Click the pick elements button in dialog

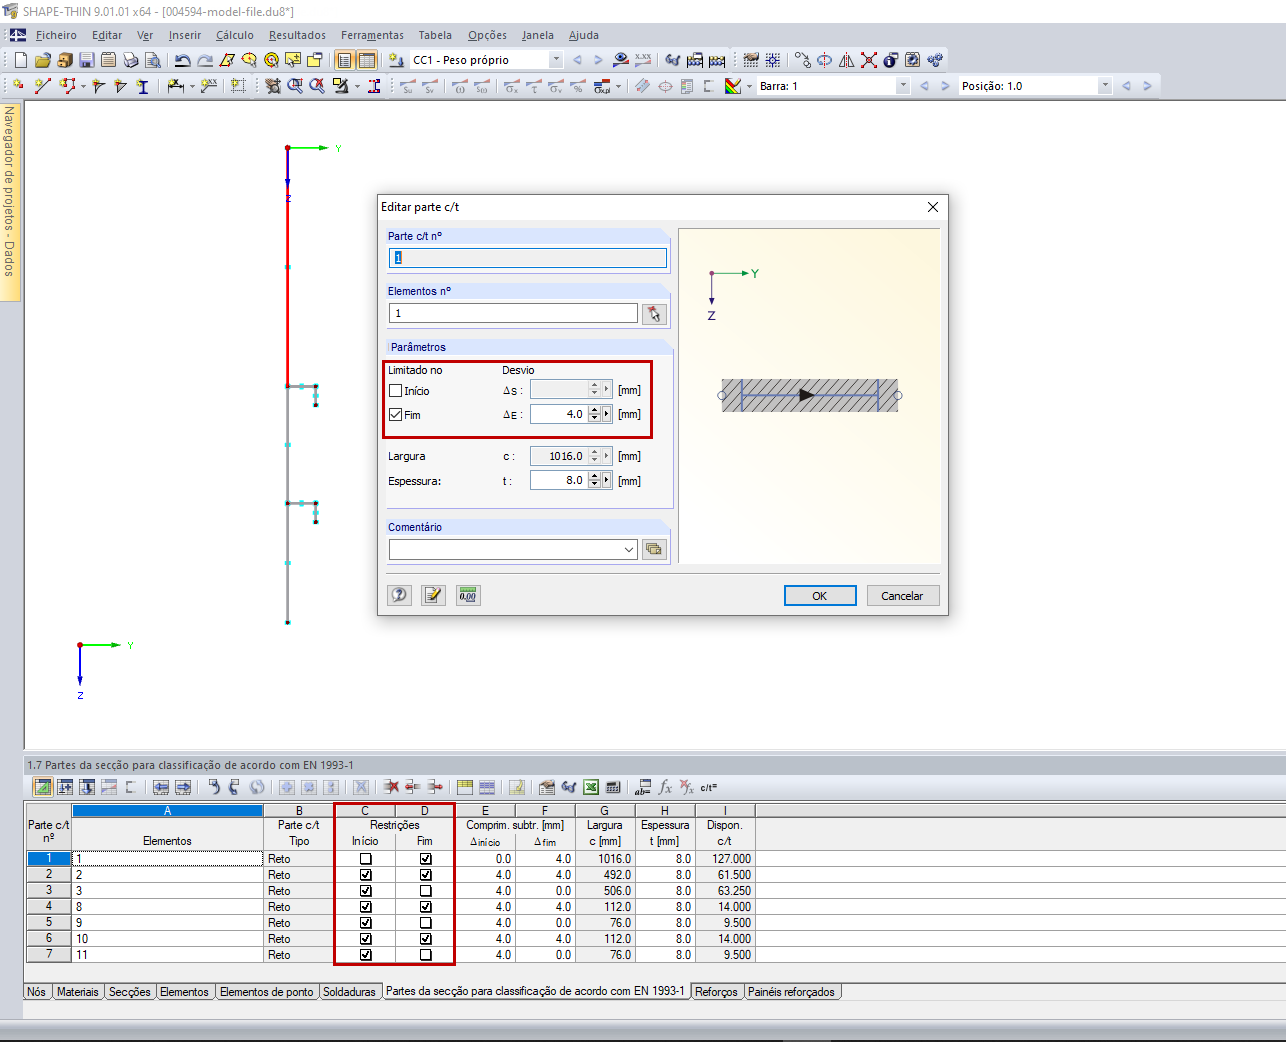point(654,314)
